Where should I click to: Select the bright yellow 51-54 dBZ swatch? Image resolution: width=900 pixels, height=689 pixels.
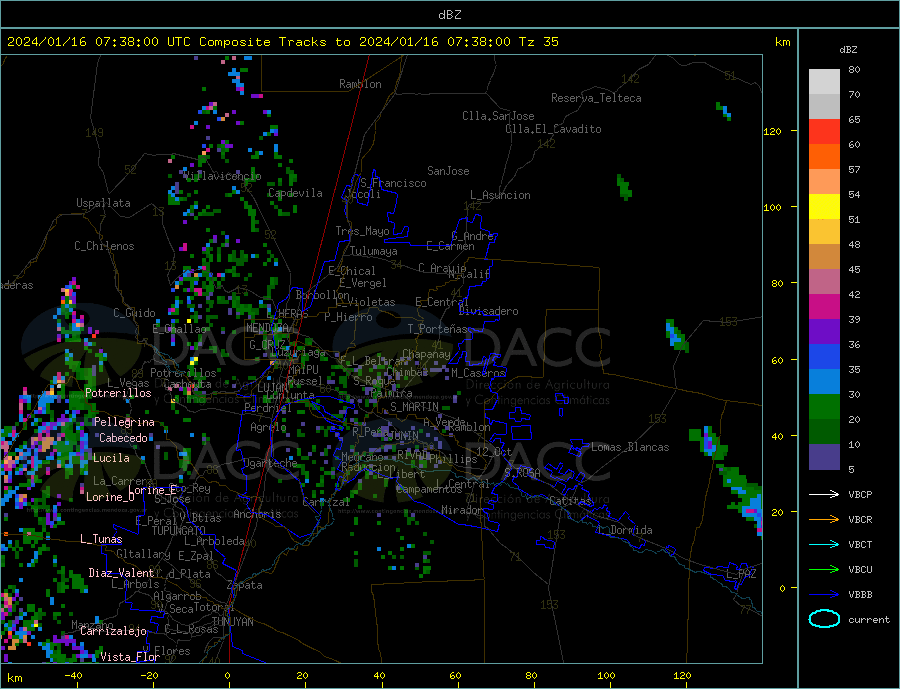[x=824, y=207]
